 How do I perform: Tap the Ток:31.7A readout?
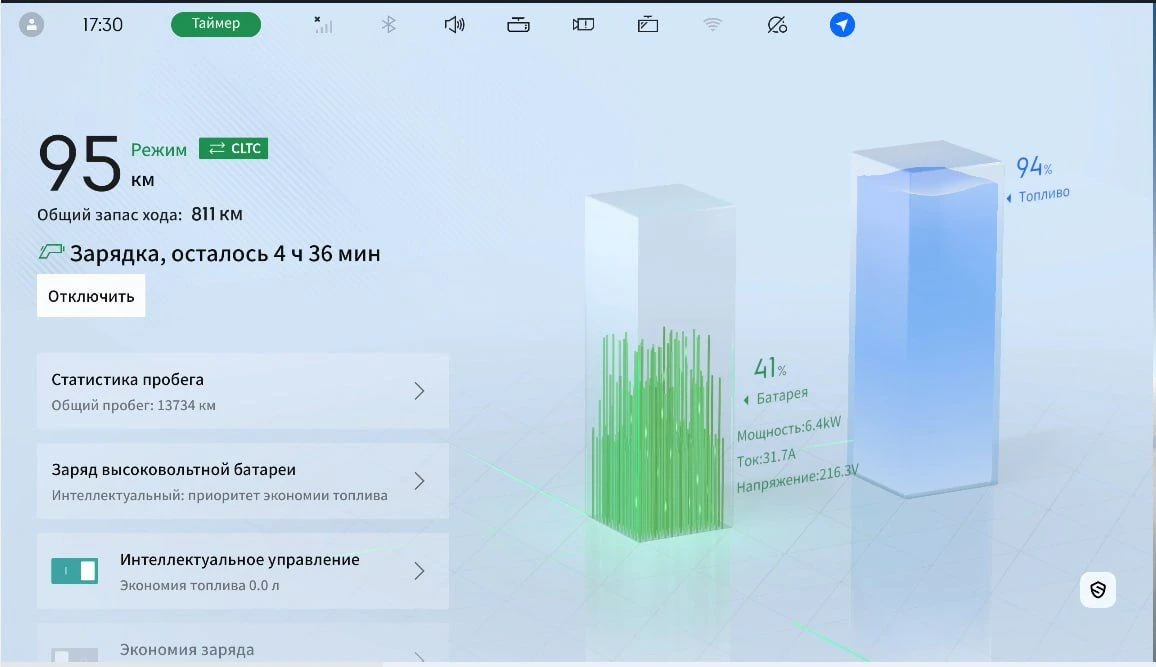pos(766,458)
